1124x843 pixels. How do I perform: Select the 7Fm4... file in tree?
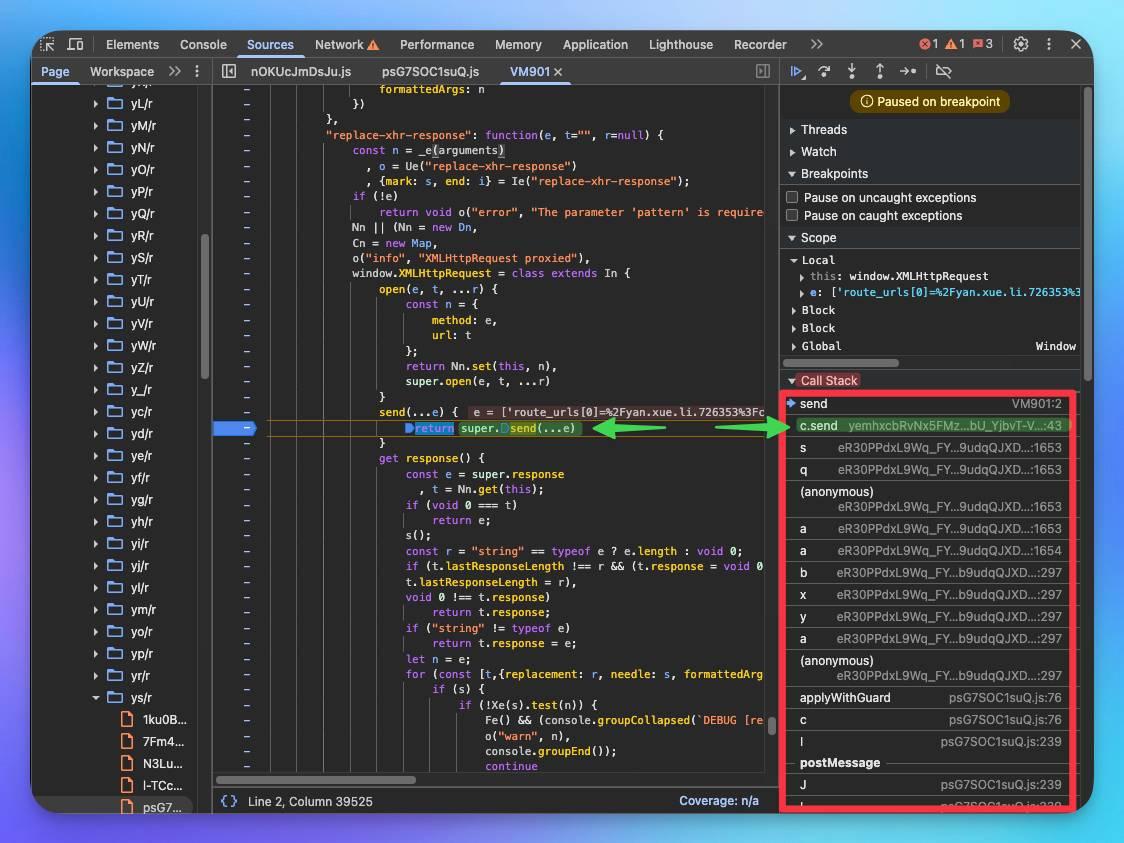point(163,741)
